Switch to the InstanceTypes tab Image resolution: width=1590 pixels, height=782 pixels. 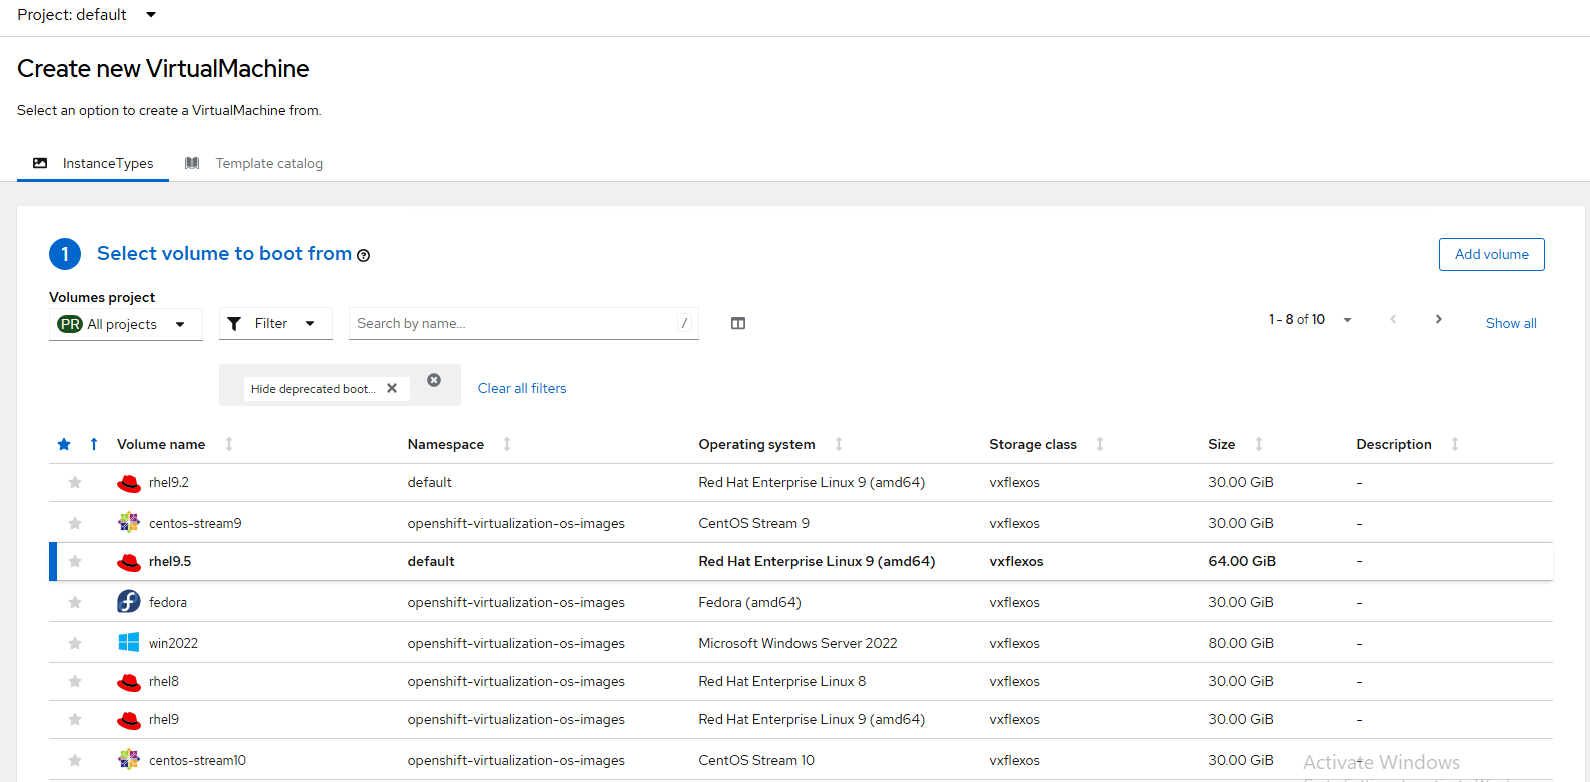(93, 163)
